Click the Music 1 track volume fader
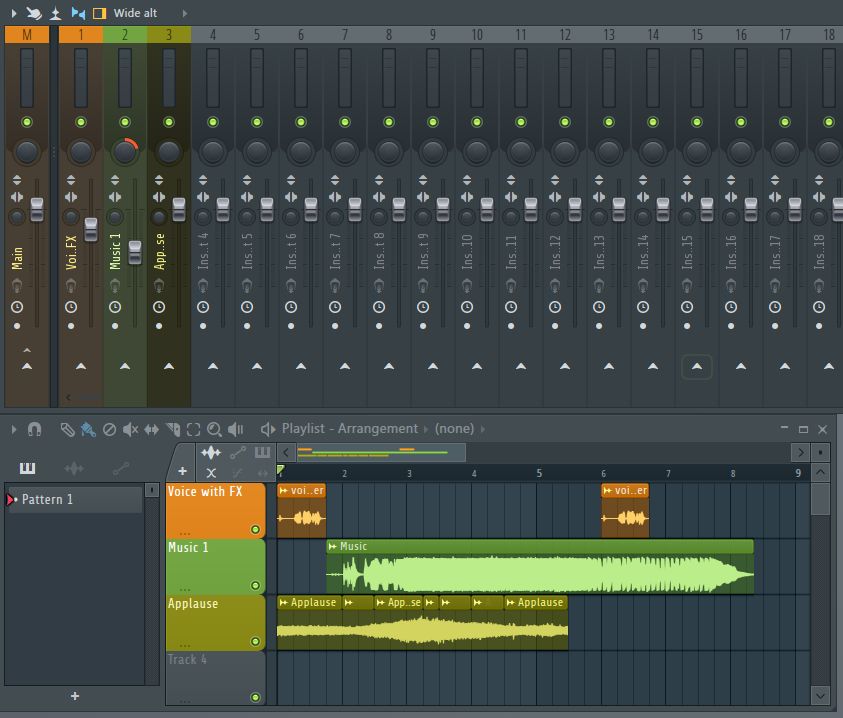 tap(135, 253)
